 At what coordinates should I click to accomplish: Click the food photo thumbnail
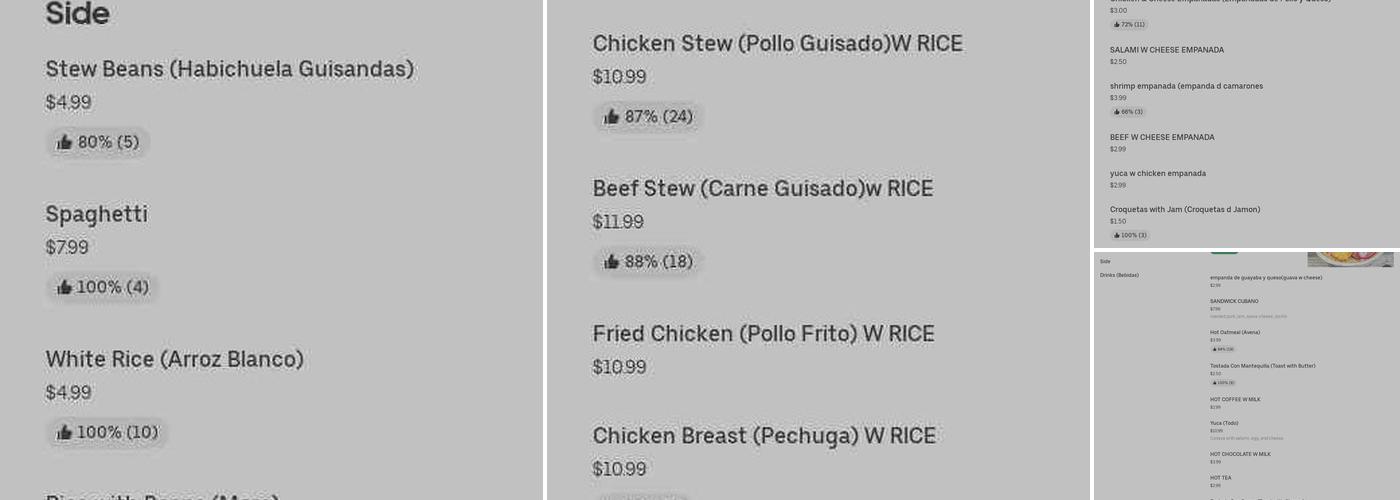(1349, 259)
